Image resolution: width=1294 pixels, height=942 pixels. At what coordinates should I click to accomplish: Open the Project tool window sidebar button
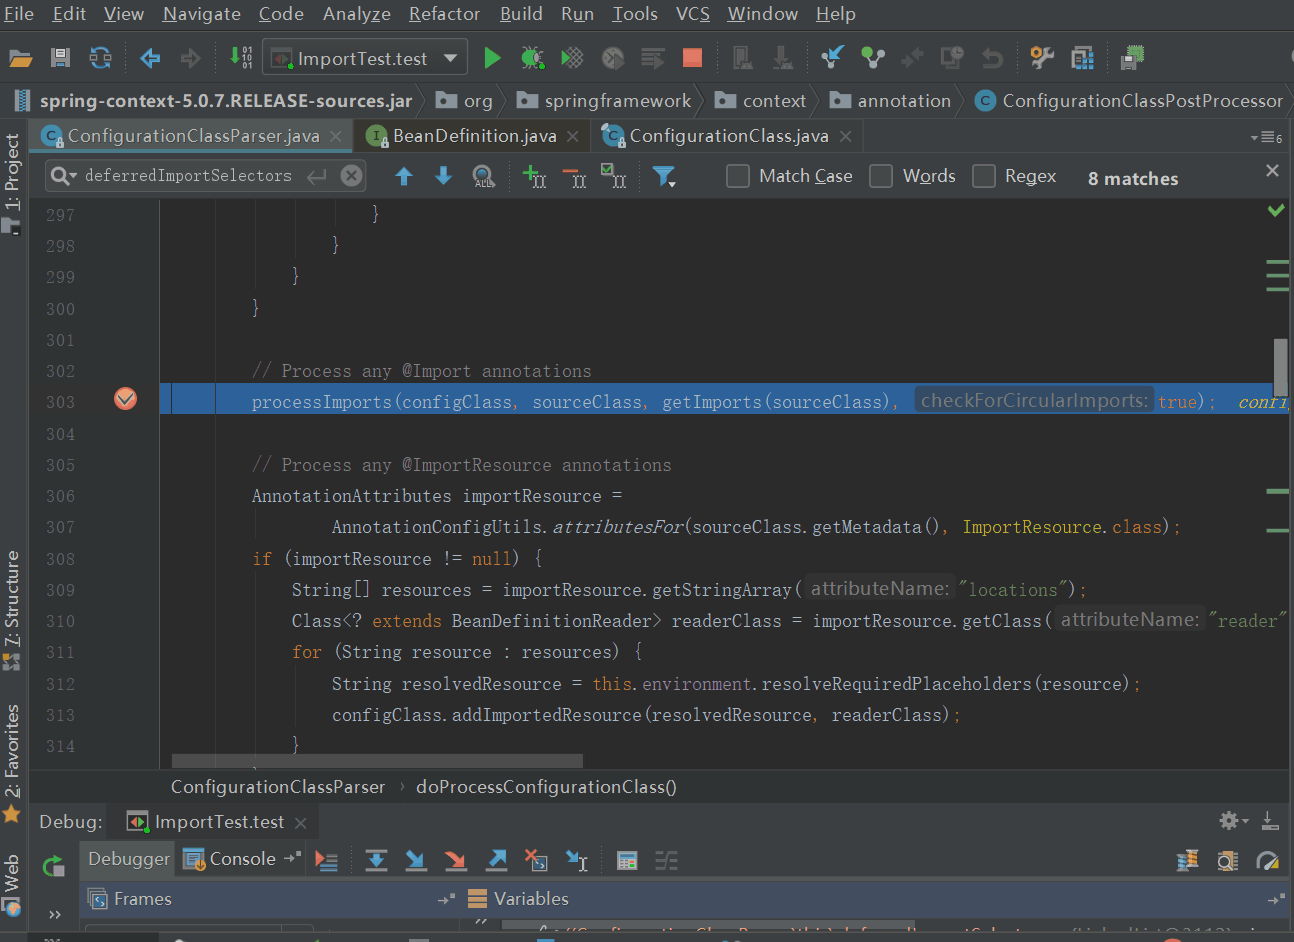coord(12,182)
